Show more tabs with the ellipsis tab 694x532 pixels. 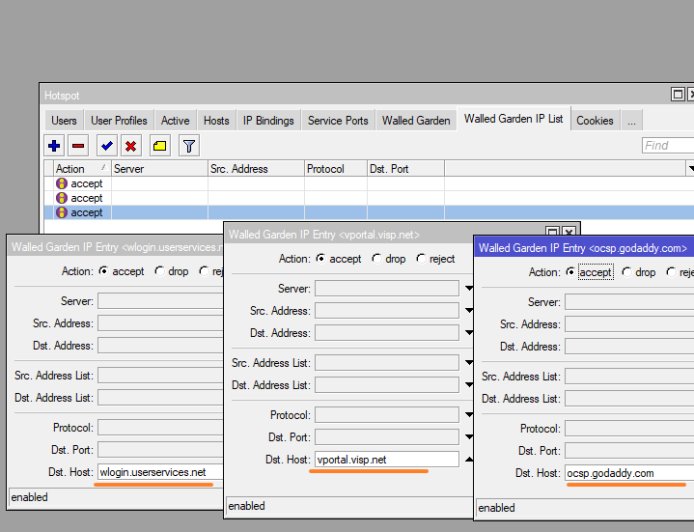point(632,120)
